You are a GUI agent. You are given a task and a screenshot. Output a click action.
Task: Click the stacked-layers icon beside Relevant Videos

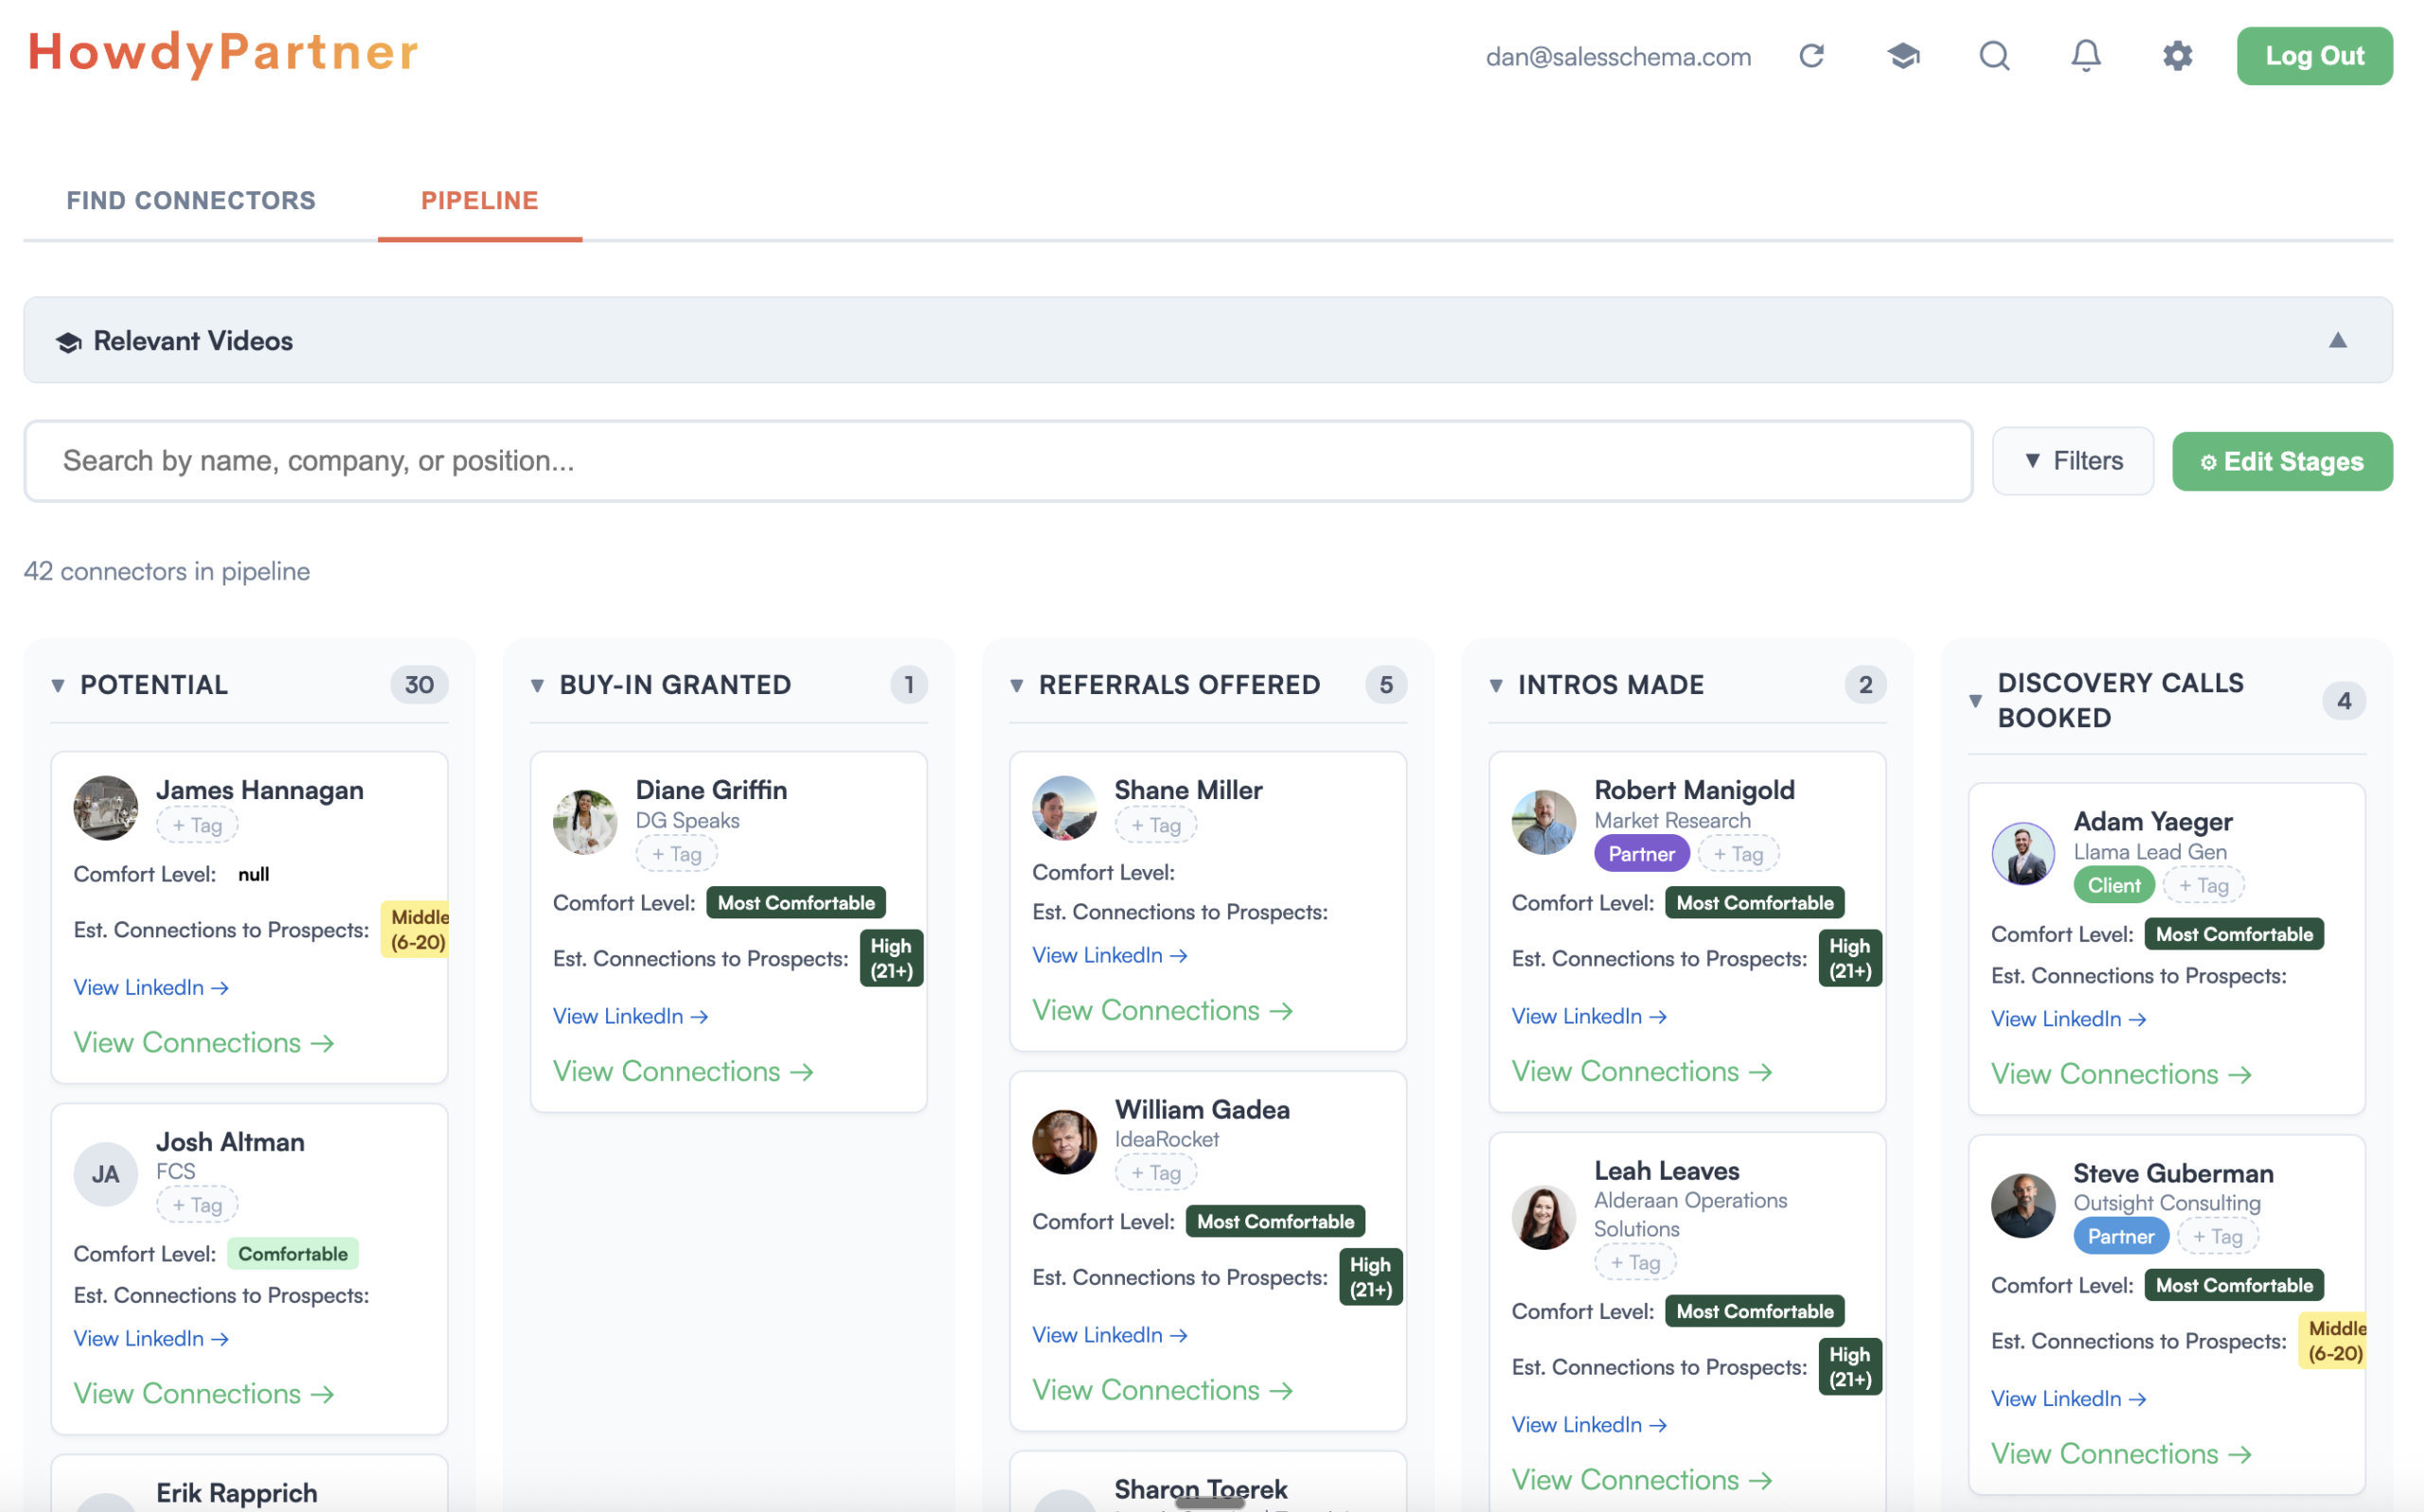66,340
